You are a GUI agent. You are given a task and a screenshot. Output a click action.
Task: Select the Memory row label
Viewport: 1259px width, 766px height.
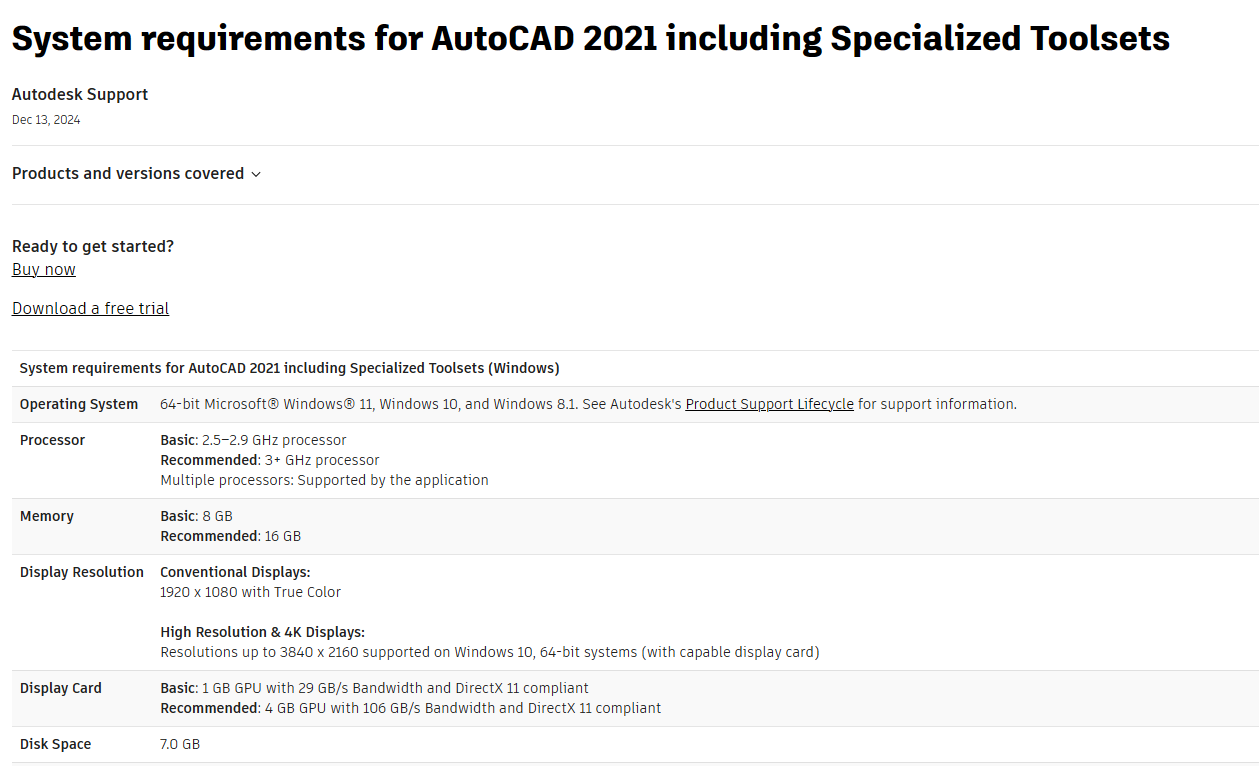pyautogui.click(x=47, y=516)
